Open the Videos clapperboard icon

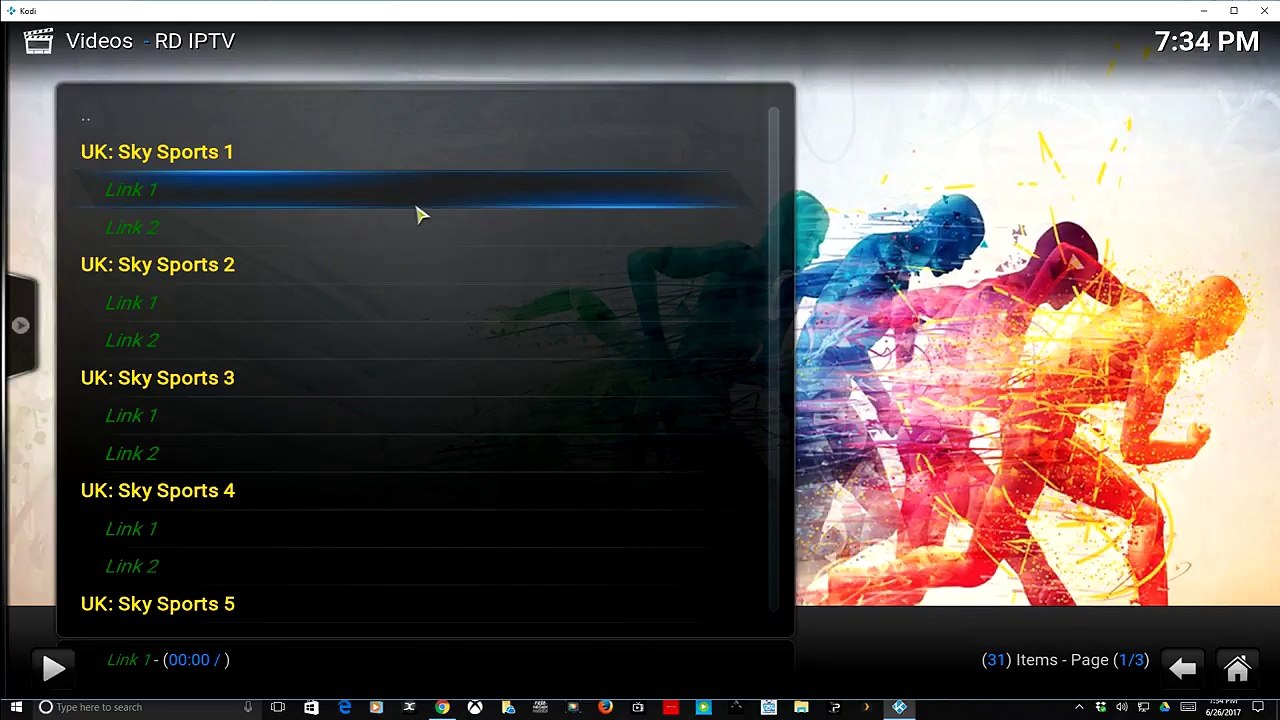point(38,41)
